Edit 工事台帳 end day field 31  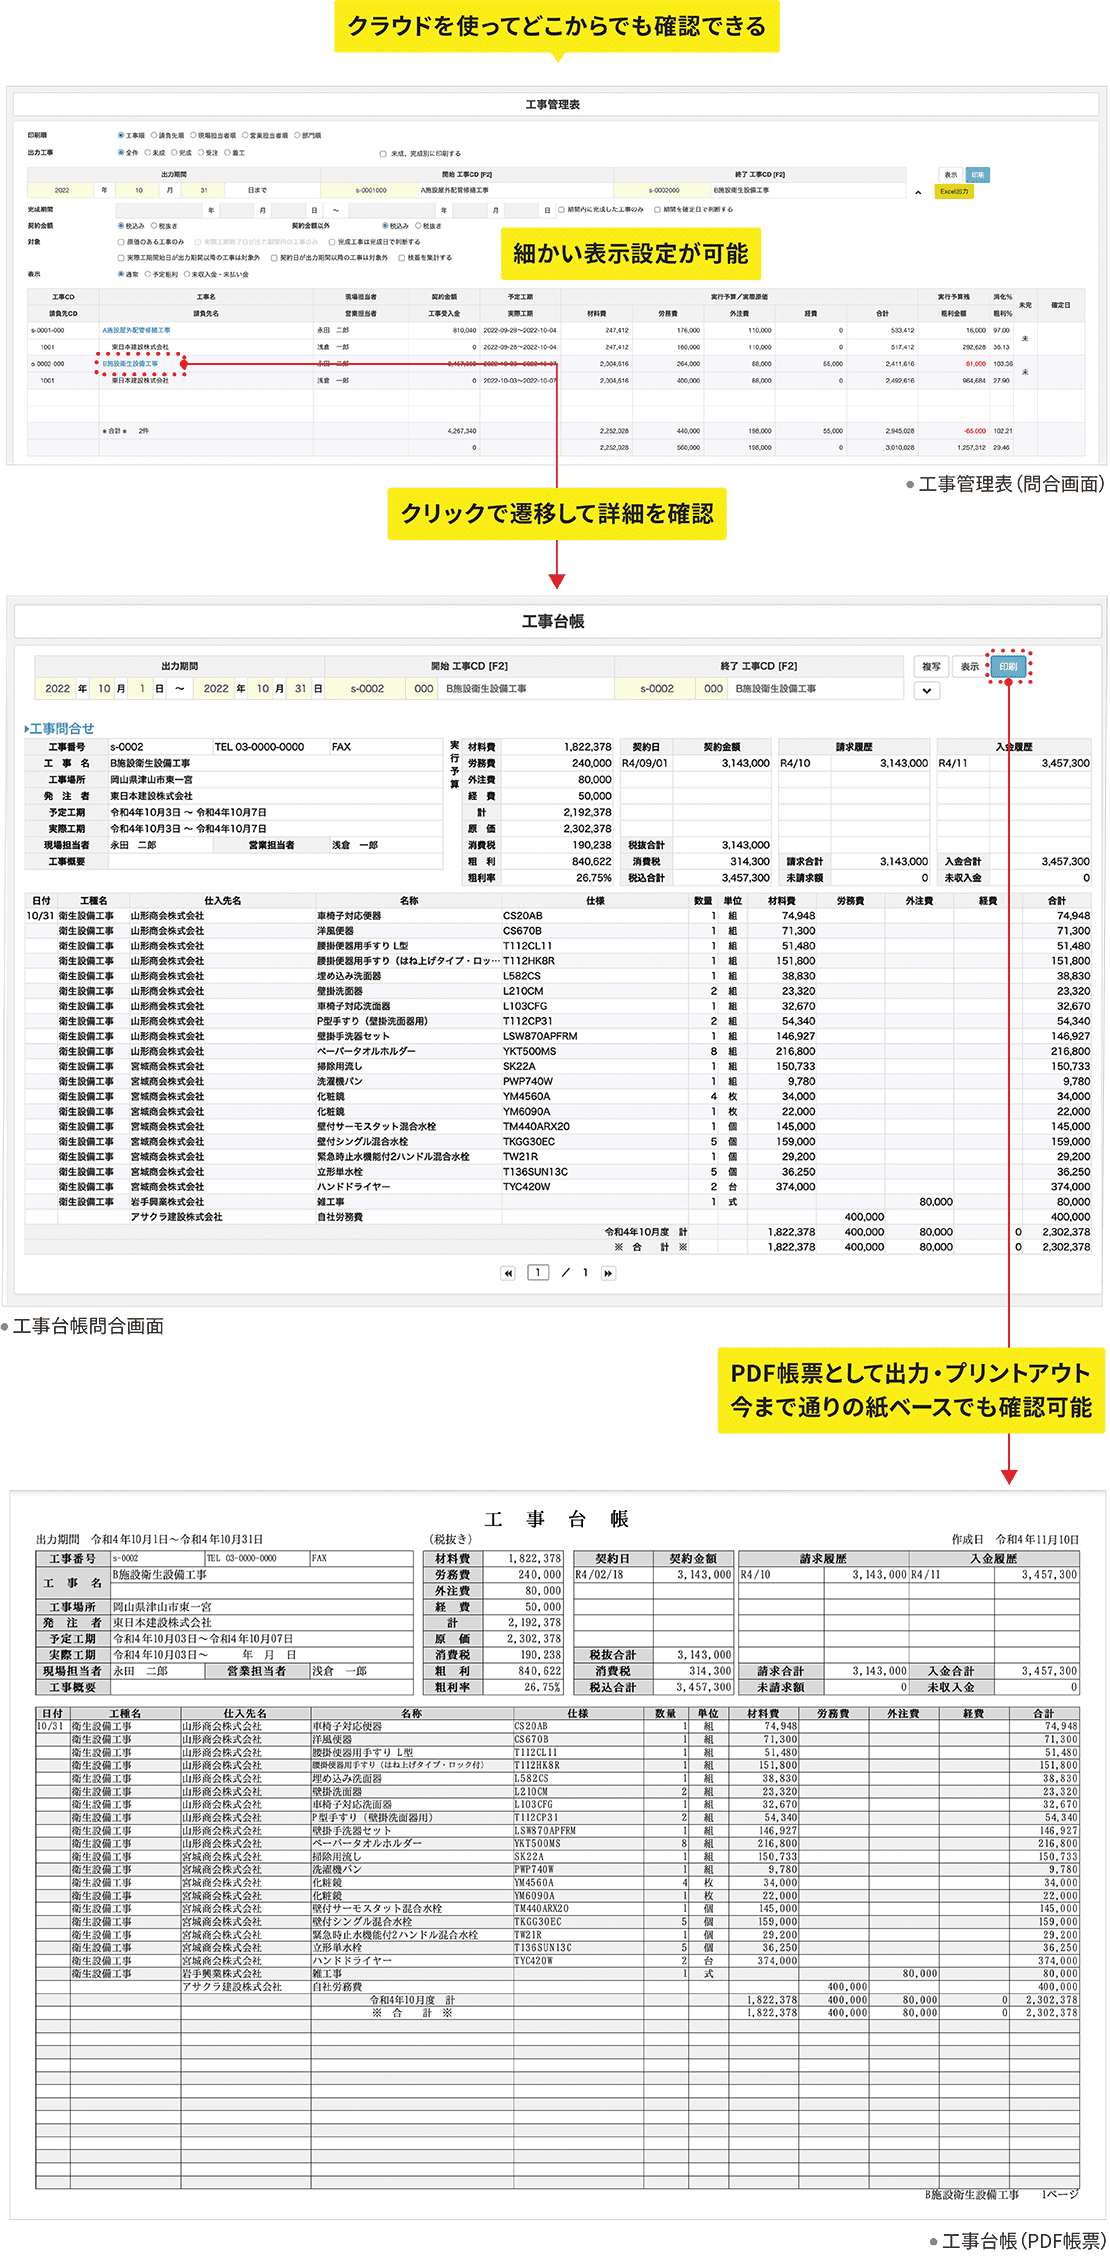pyautogui.click(x=300, y=689)
